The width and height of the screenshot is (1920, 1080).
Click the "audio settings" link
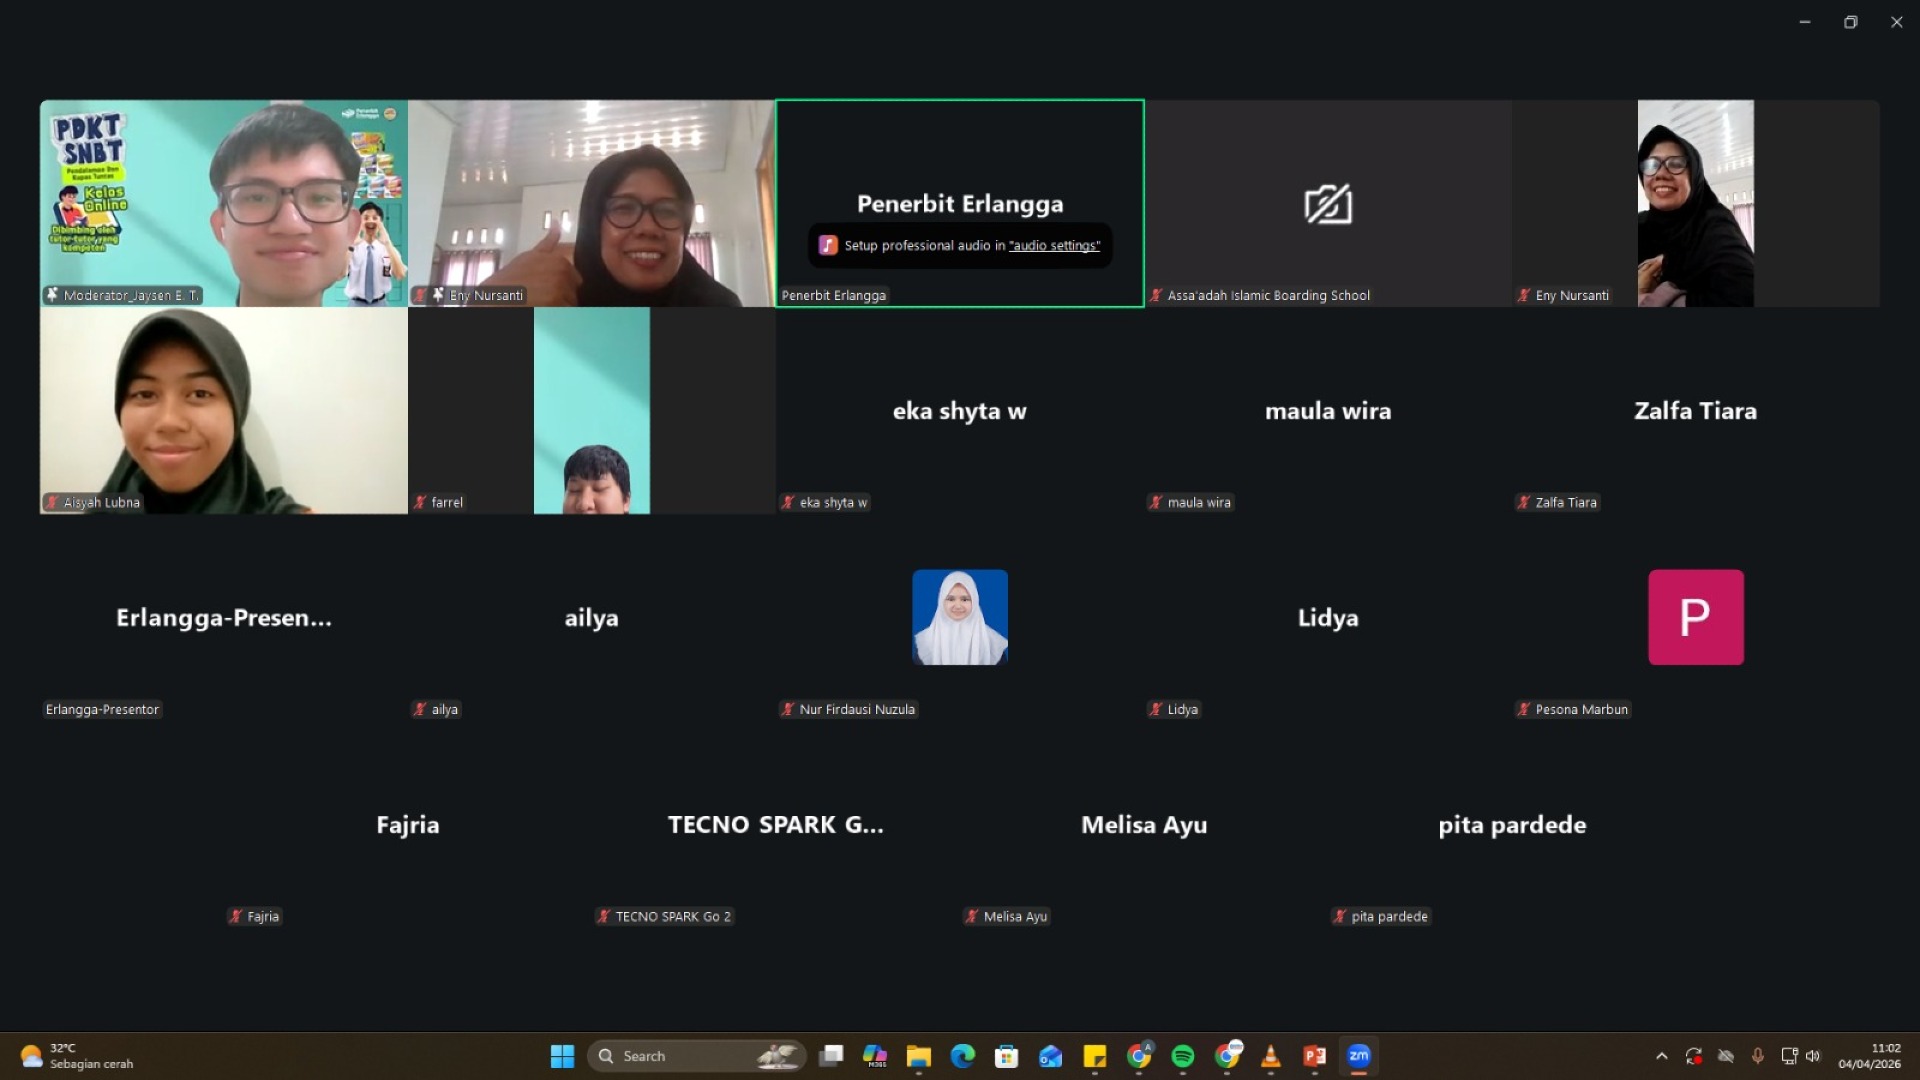pyautogui.click(x=1054, y=246)
